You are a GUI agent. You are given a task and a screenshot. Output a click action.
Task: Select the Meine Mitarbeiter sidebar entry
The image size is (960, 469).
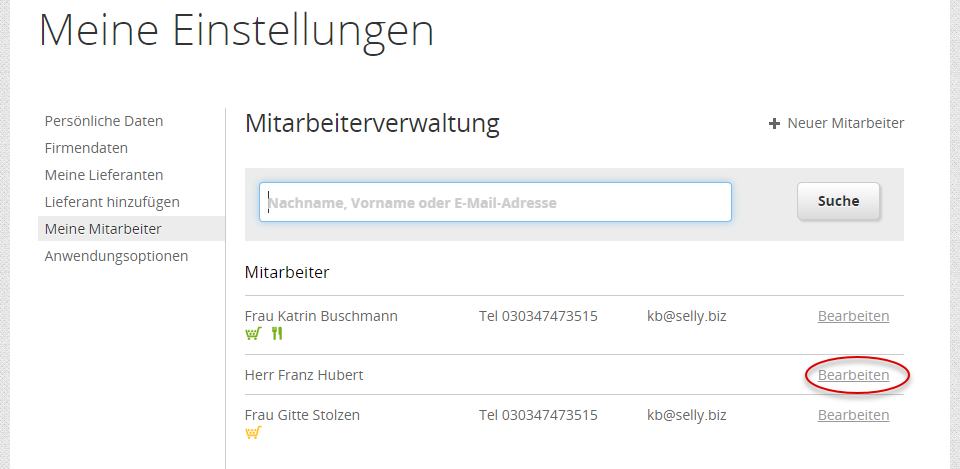coord(103,229)
